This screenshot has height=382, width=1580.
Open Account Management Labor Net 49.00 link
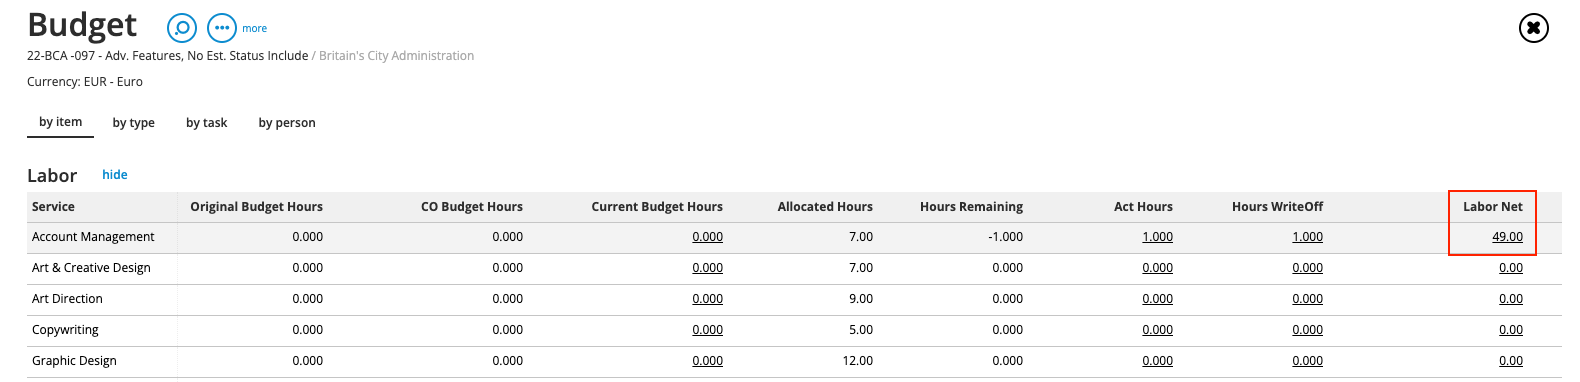click(x=1507, y=237)
